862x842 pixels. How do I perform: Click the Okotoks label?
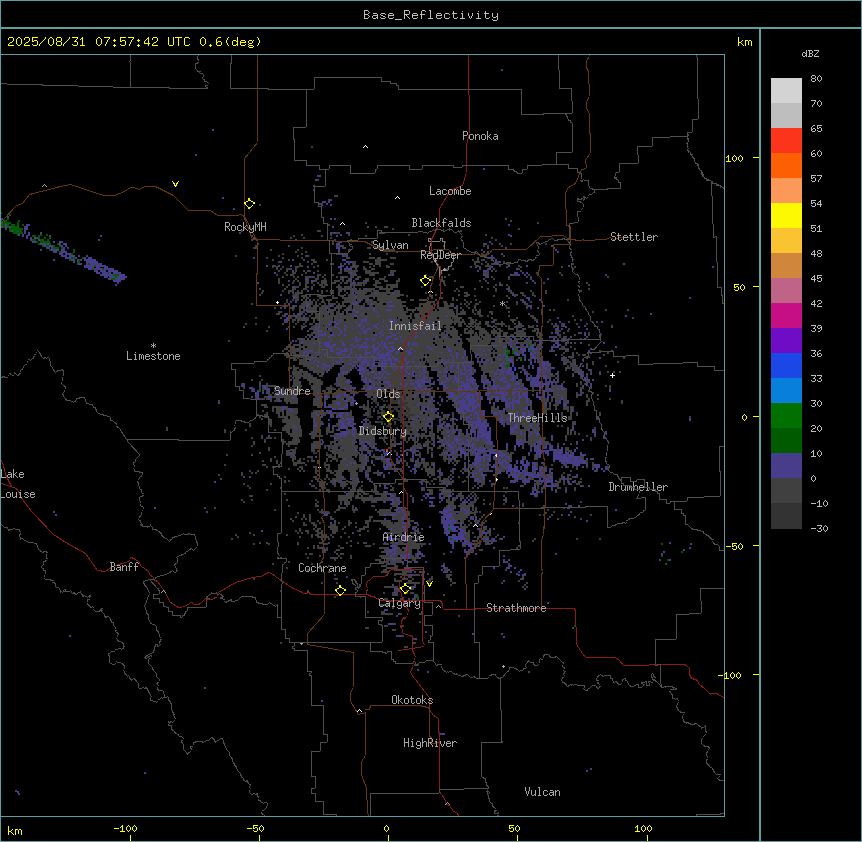[x=412, y=700]
